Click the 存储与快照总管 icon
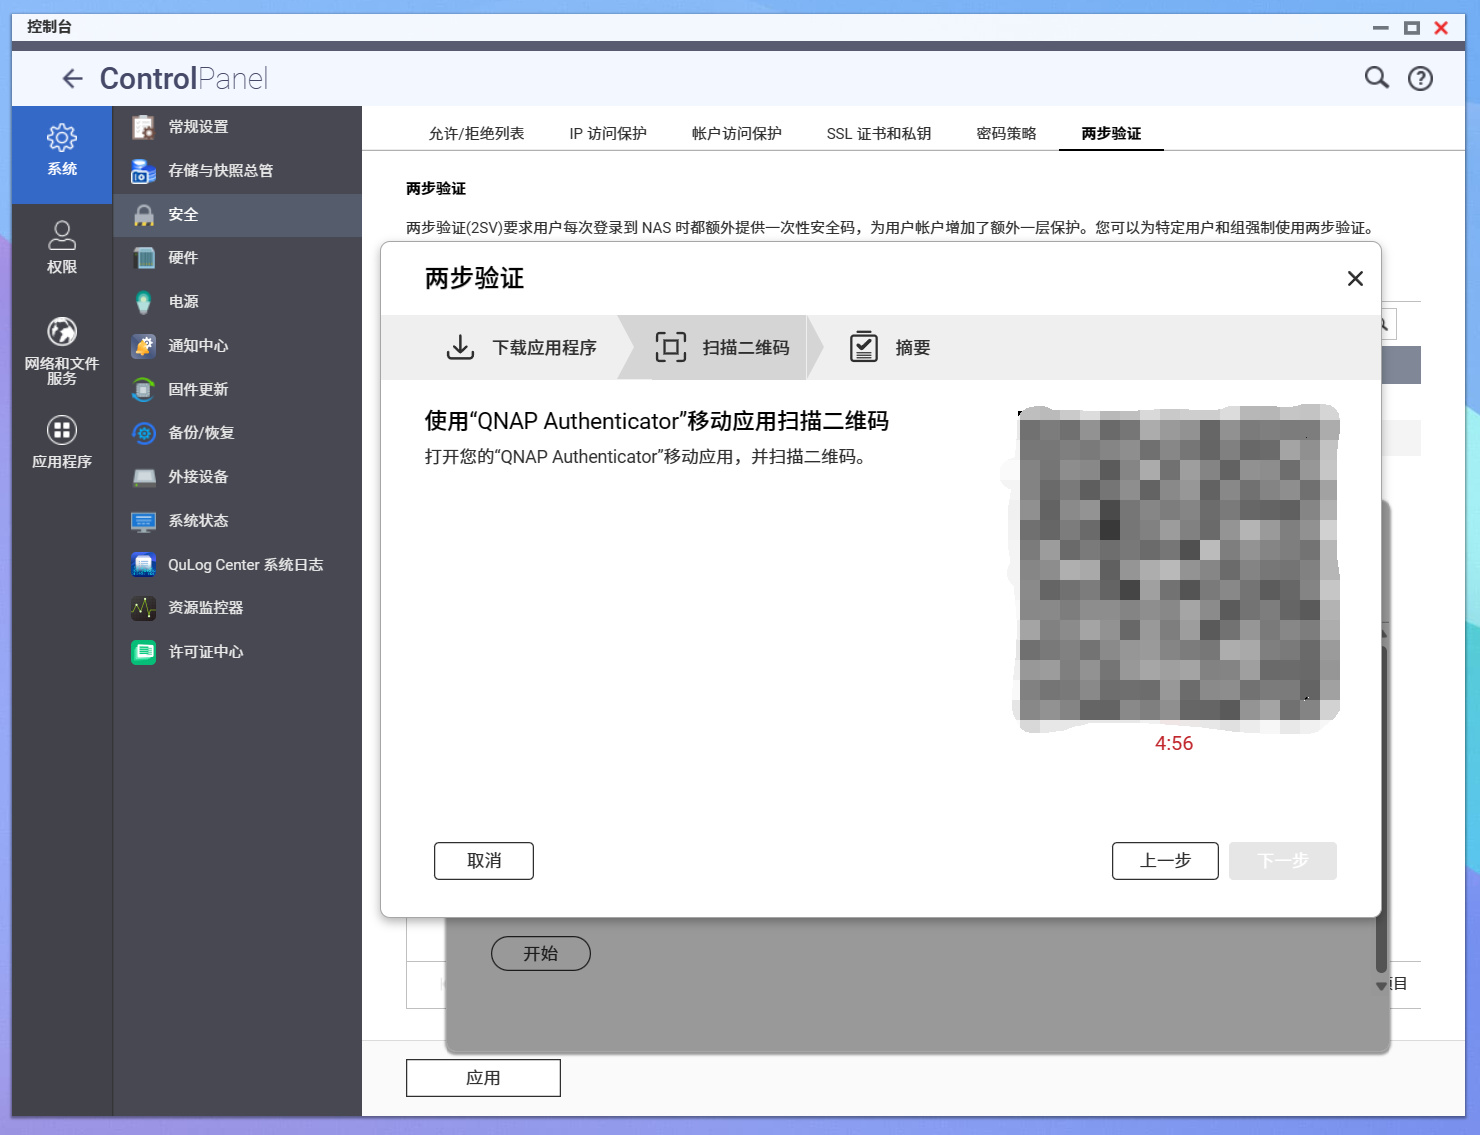Screen dimensions: 1480x1135 click(x=144, y=171)
